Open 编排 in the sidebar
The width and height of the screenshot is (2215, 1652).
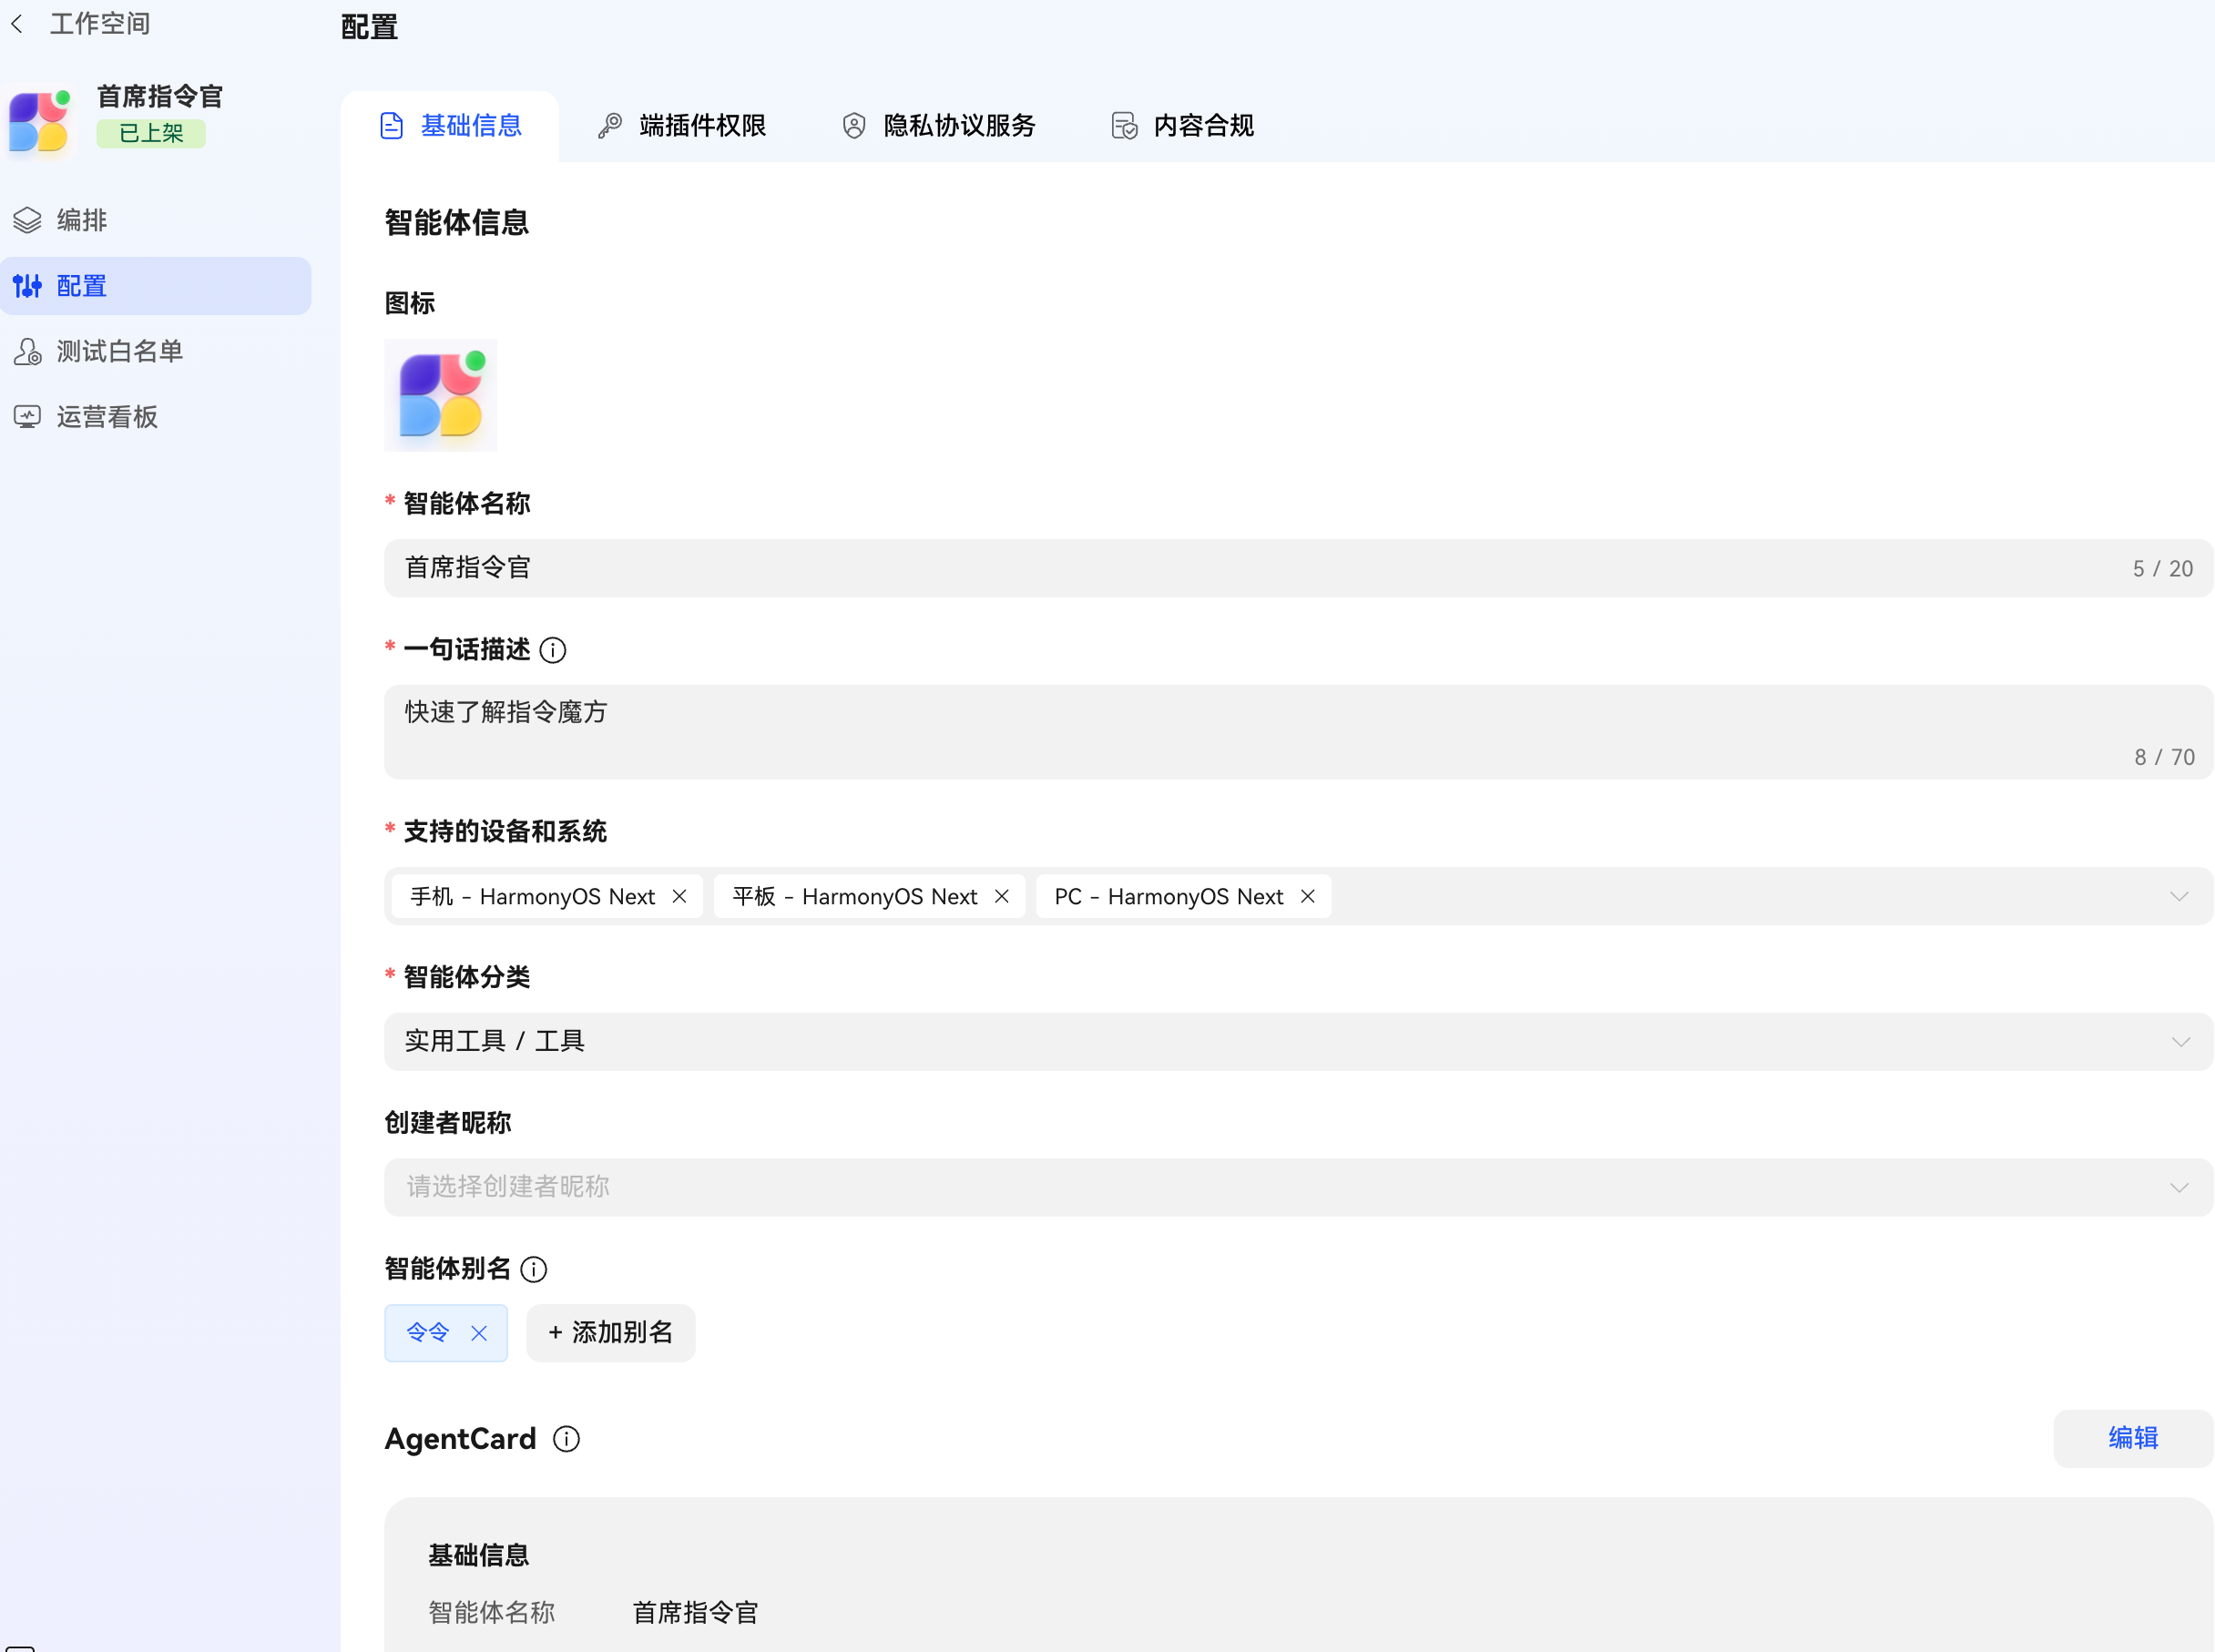pos(82,220)
